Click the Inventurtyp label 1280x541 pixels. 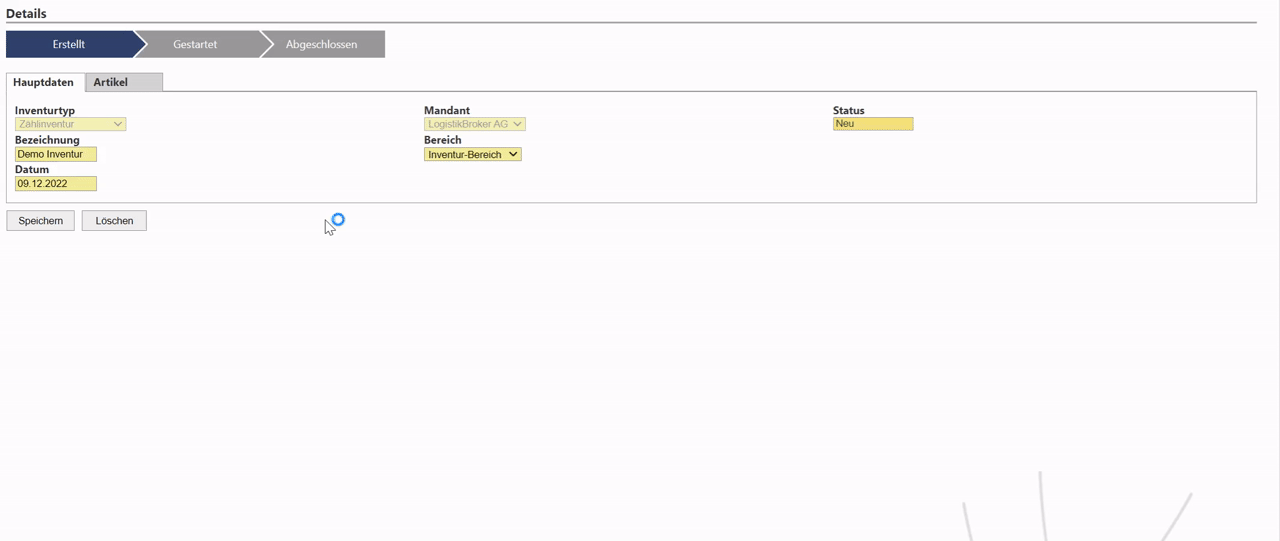click(x=45, y=110)
